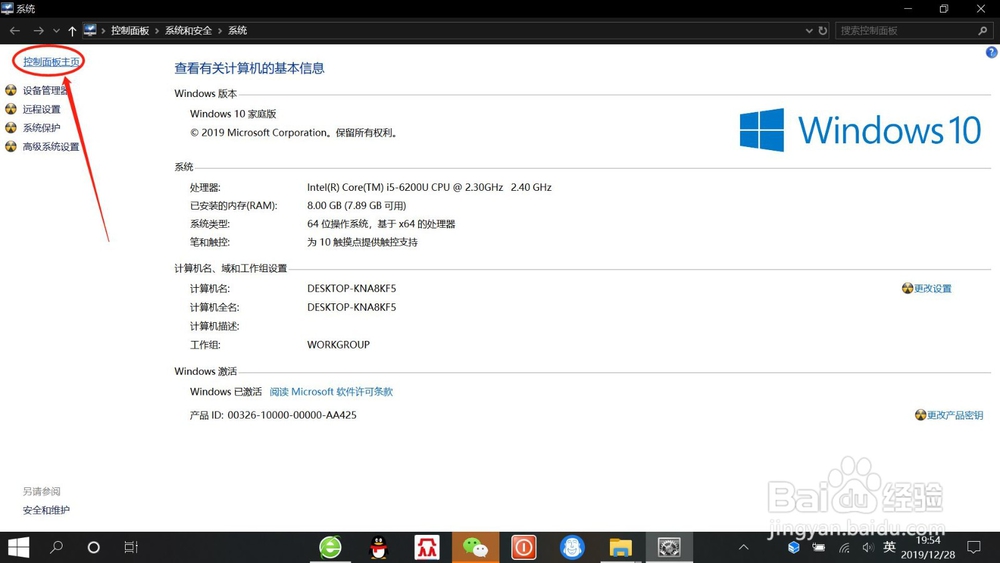Open 安全和维护 link
Viewport: 1000px width, 563px height.
click(x=46, y=510)
